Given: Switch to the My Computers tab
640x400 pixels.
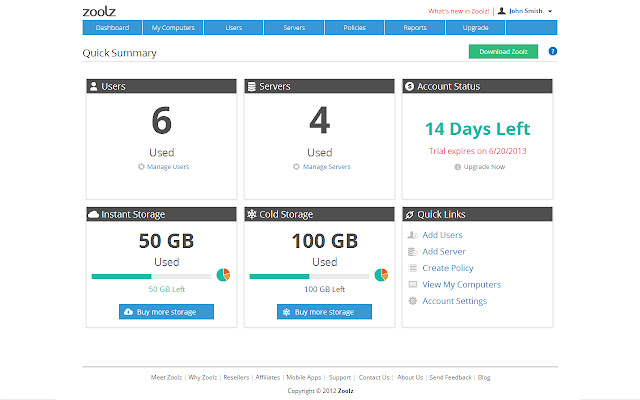Looking at the screenshot, I should [x=173, y=28].
